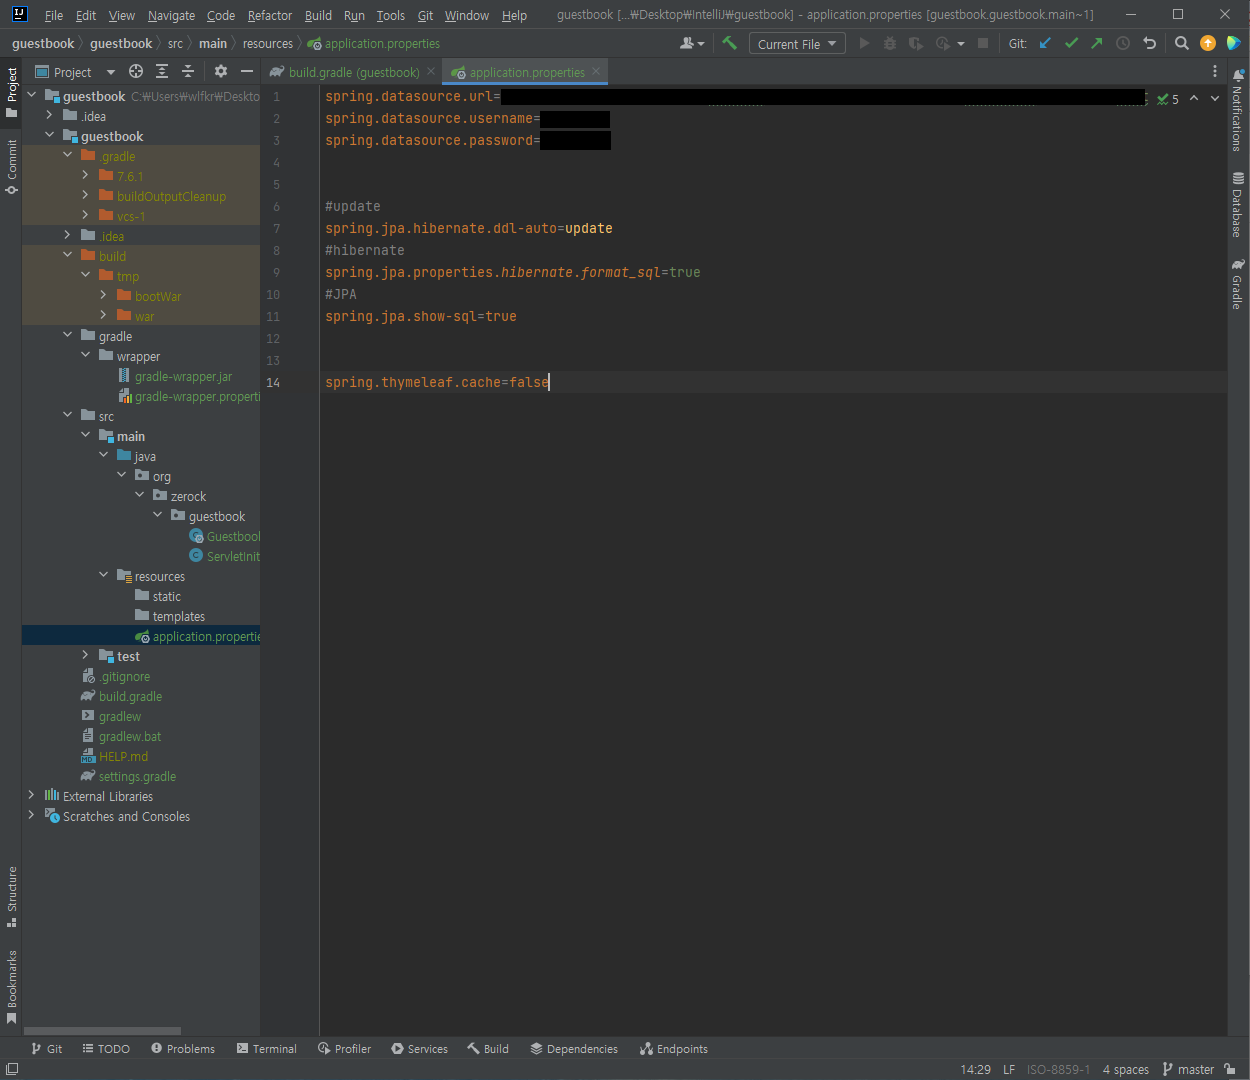Open the profiler run options dropdown arrow

click(961, 44)
